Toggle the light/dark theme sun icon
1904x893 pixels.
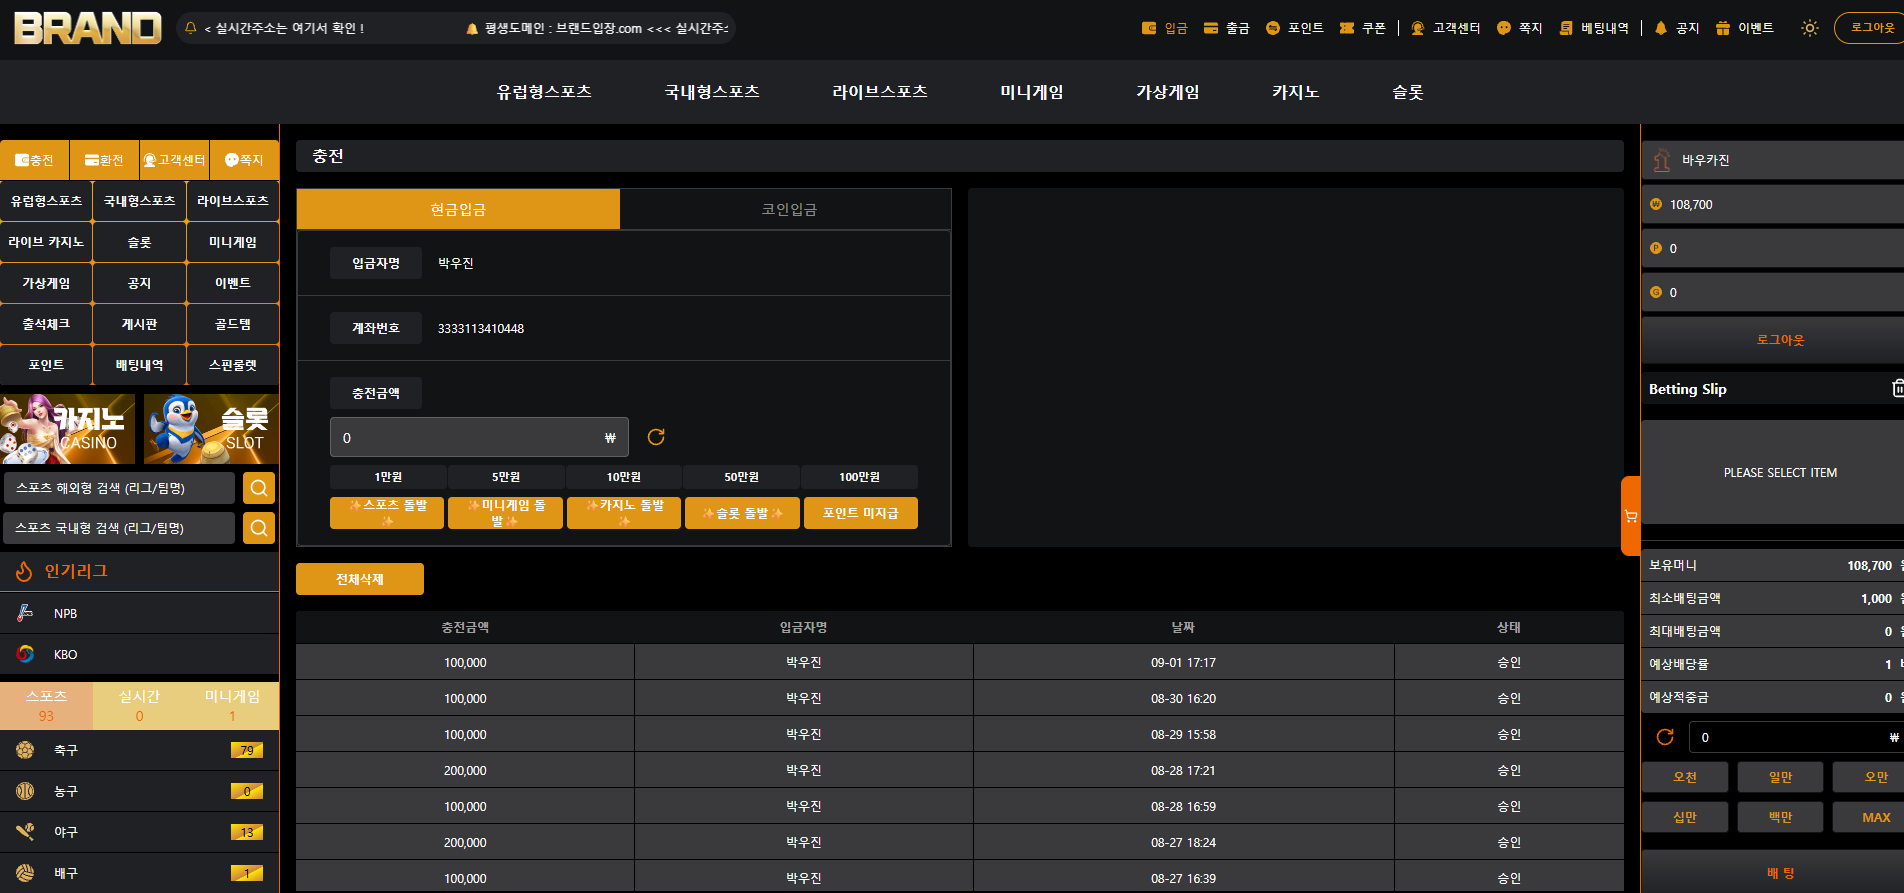[x=1809, y=28]
